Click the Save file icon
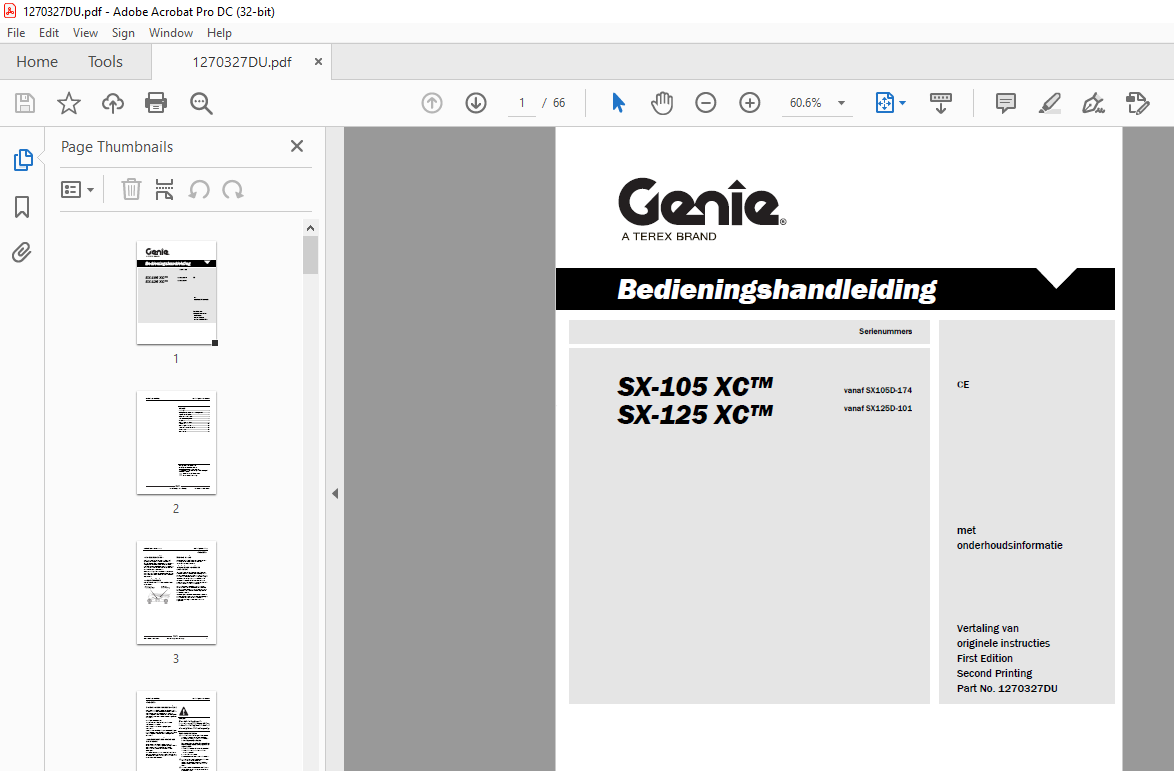 click(x=25, y=103)
